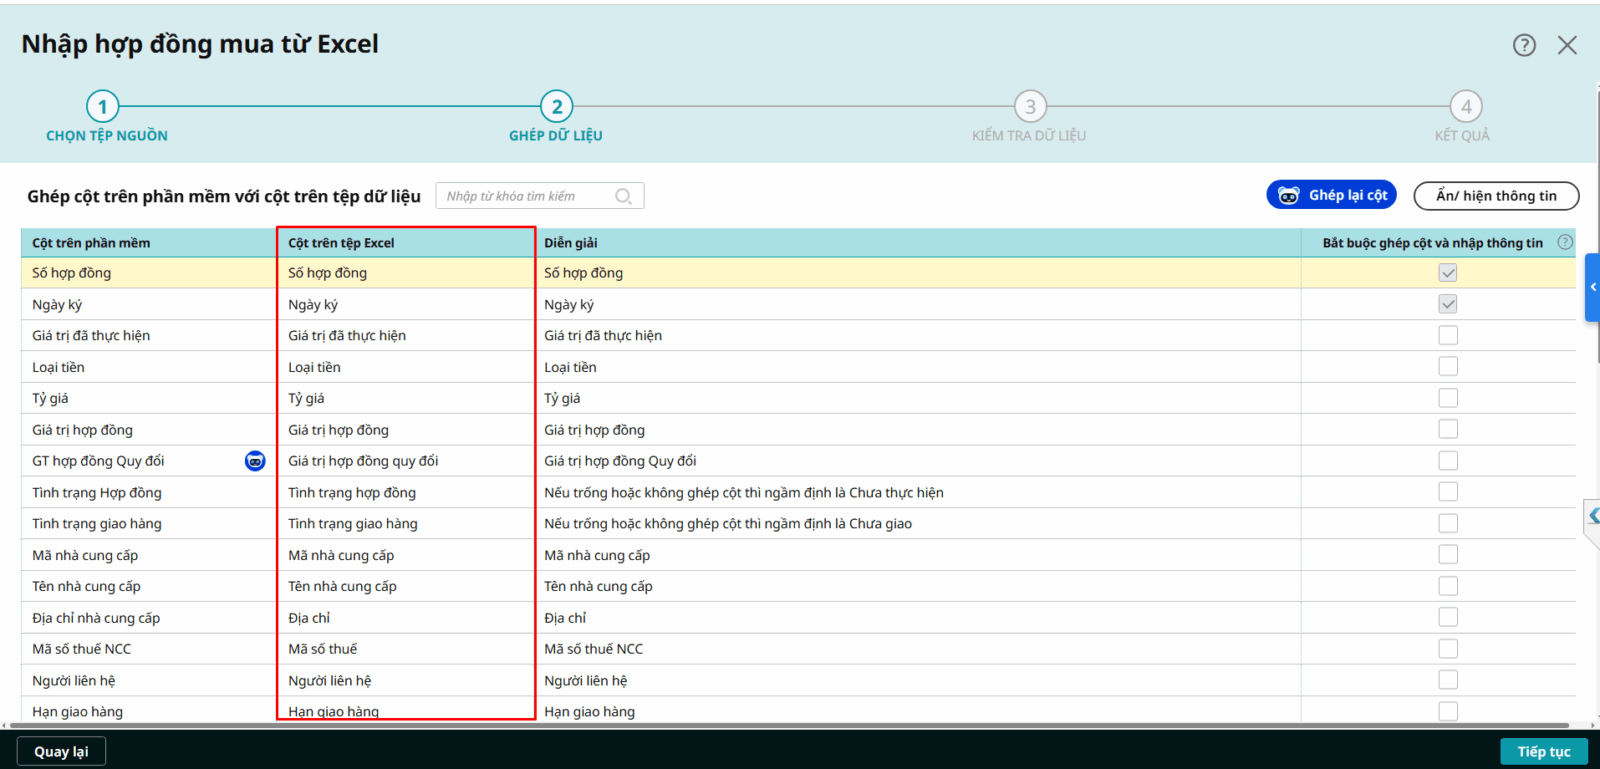Select step 4 Kết quả circle
1600x769 pixels.
pos(1466,107)
